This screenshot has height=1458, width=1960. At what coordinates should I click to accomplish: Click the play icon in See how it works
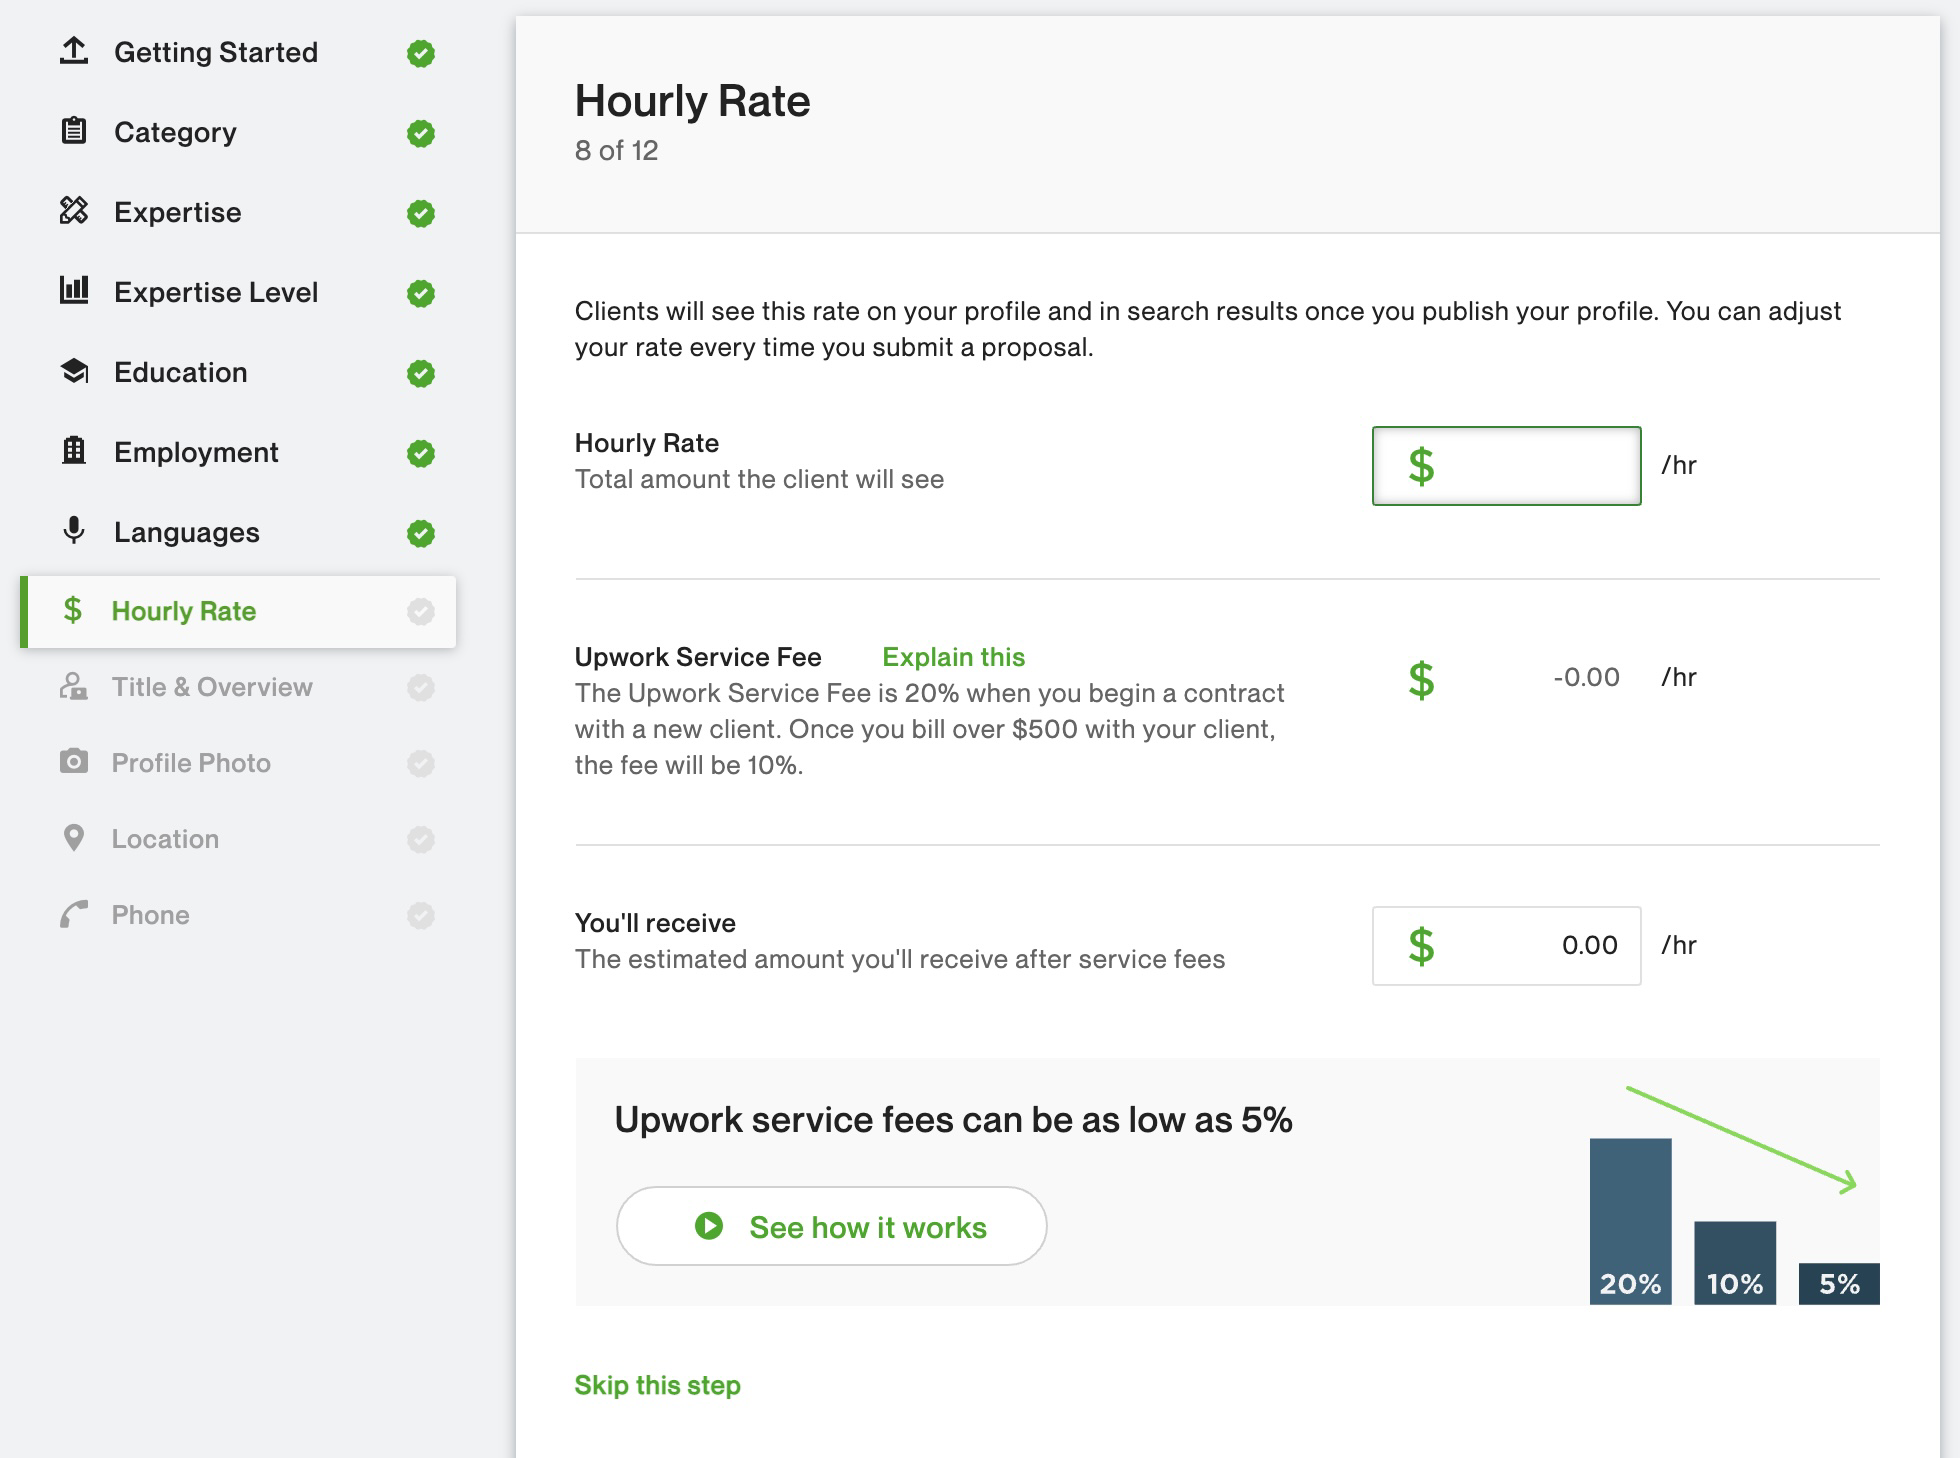tap(709, 1226)
